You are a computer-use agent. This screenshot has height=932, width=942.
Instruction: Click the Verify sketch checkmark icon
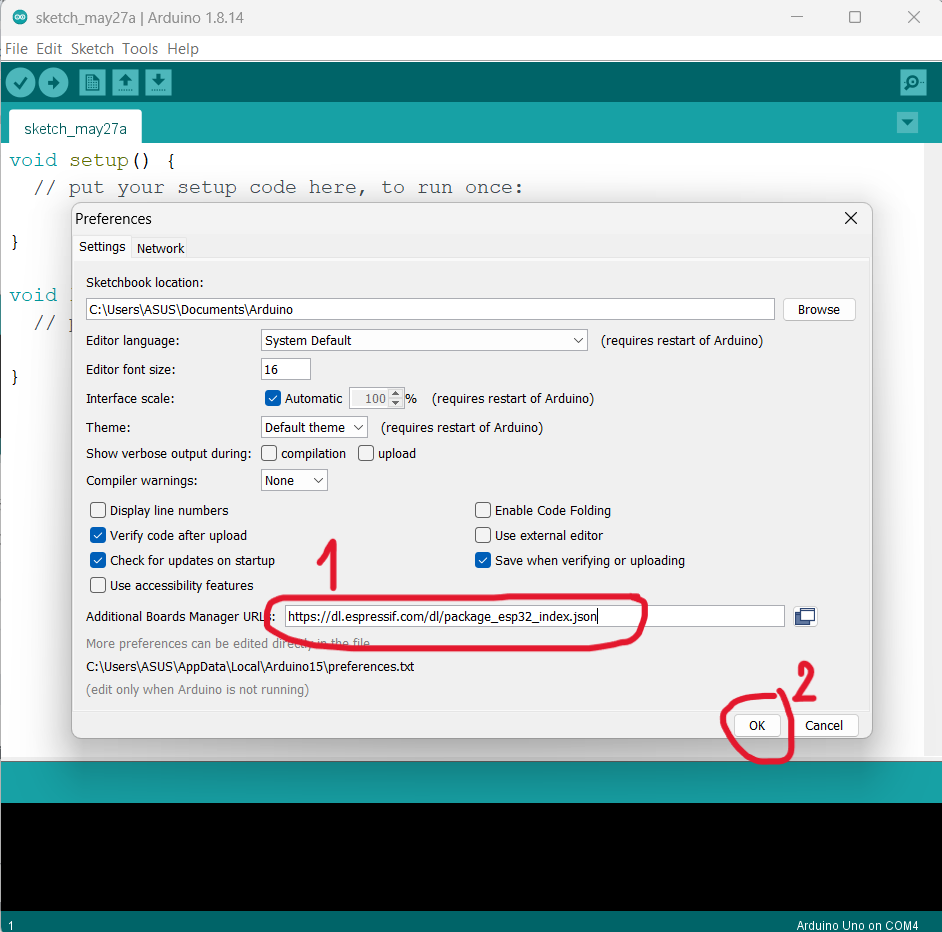coord(20,82)
